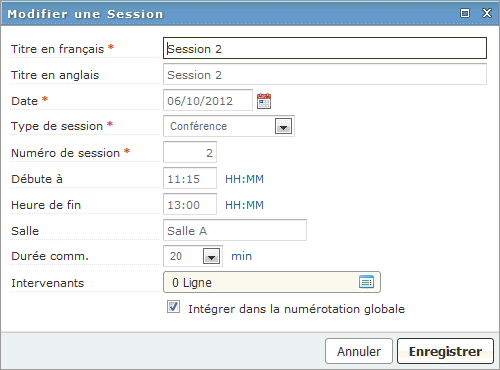This screenshot has width=500, height=370.
Task: Focus the Titre en anglais field
Action: tap(325, 74)
